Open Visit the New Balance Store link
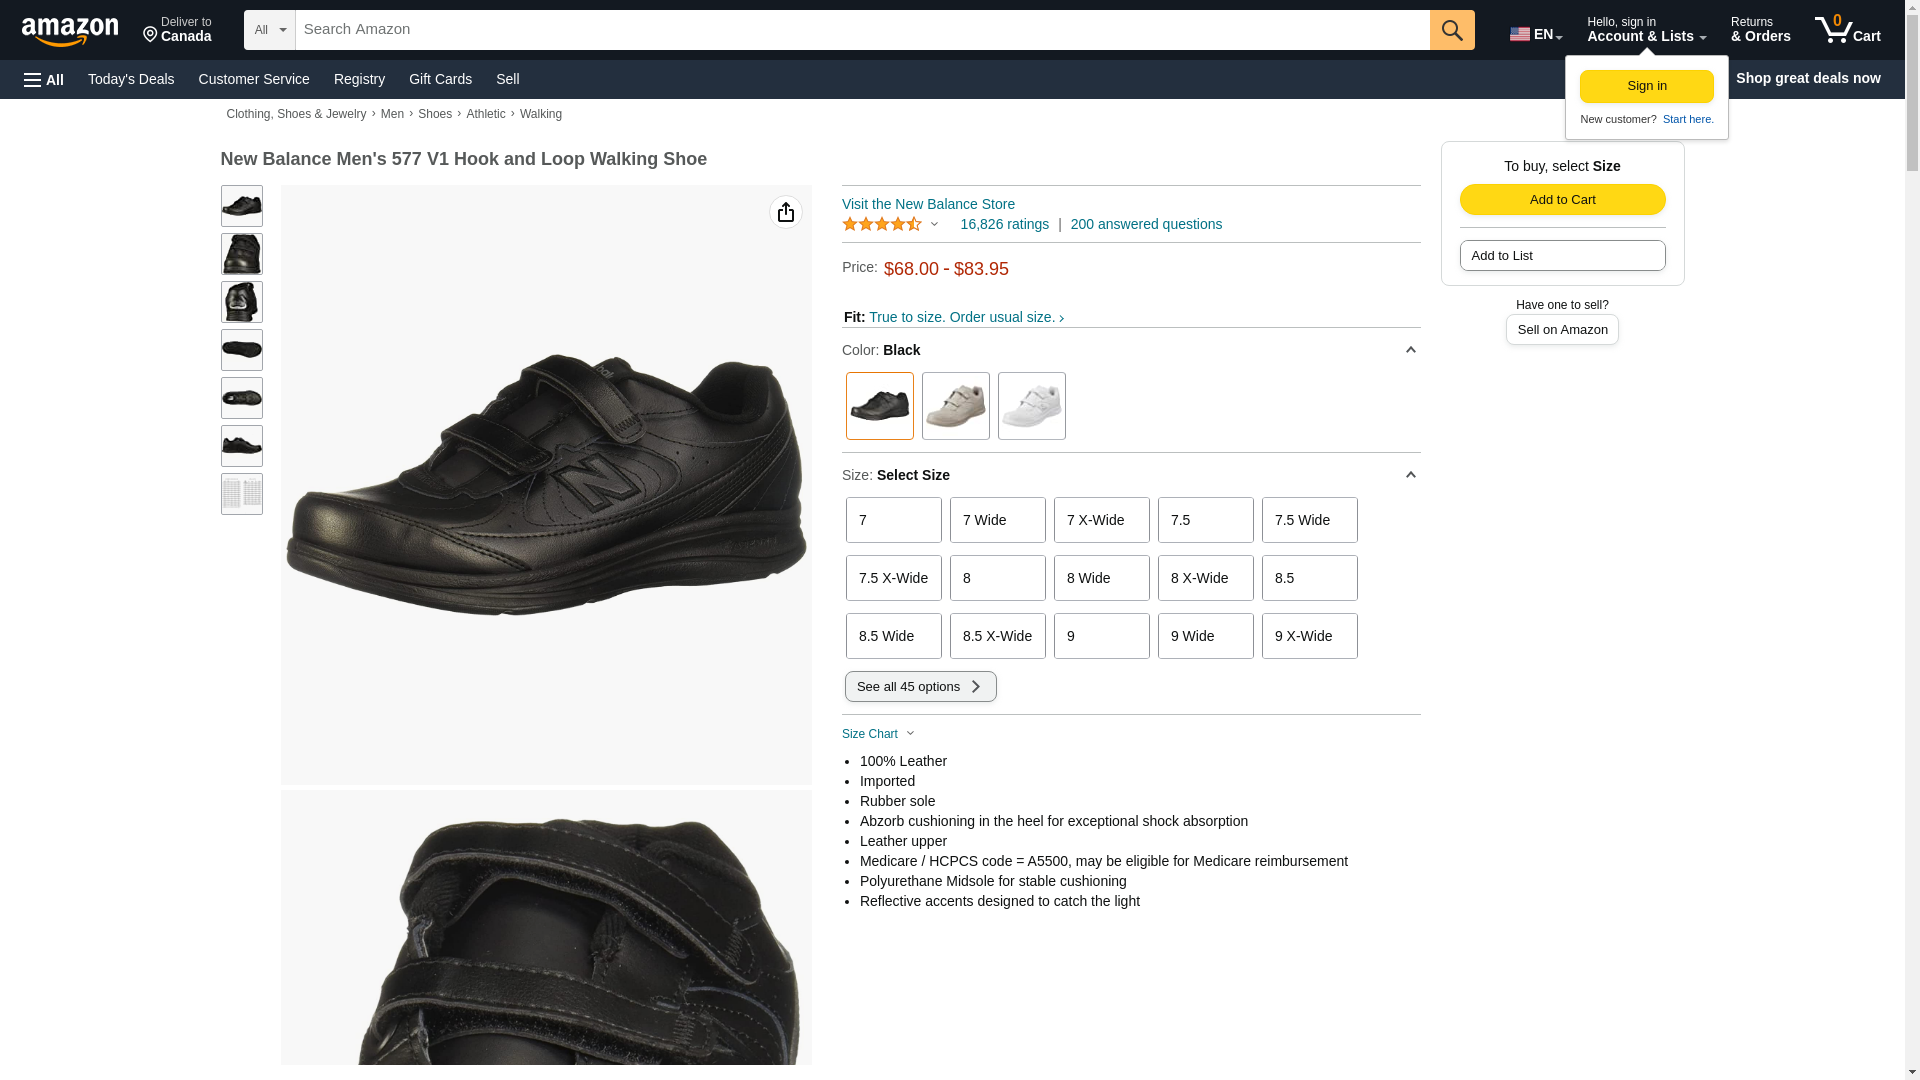This screenshot has width=1920, height=1080. (x=928, y=204)
